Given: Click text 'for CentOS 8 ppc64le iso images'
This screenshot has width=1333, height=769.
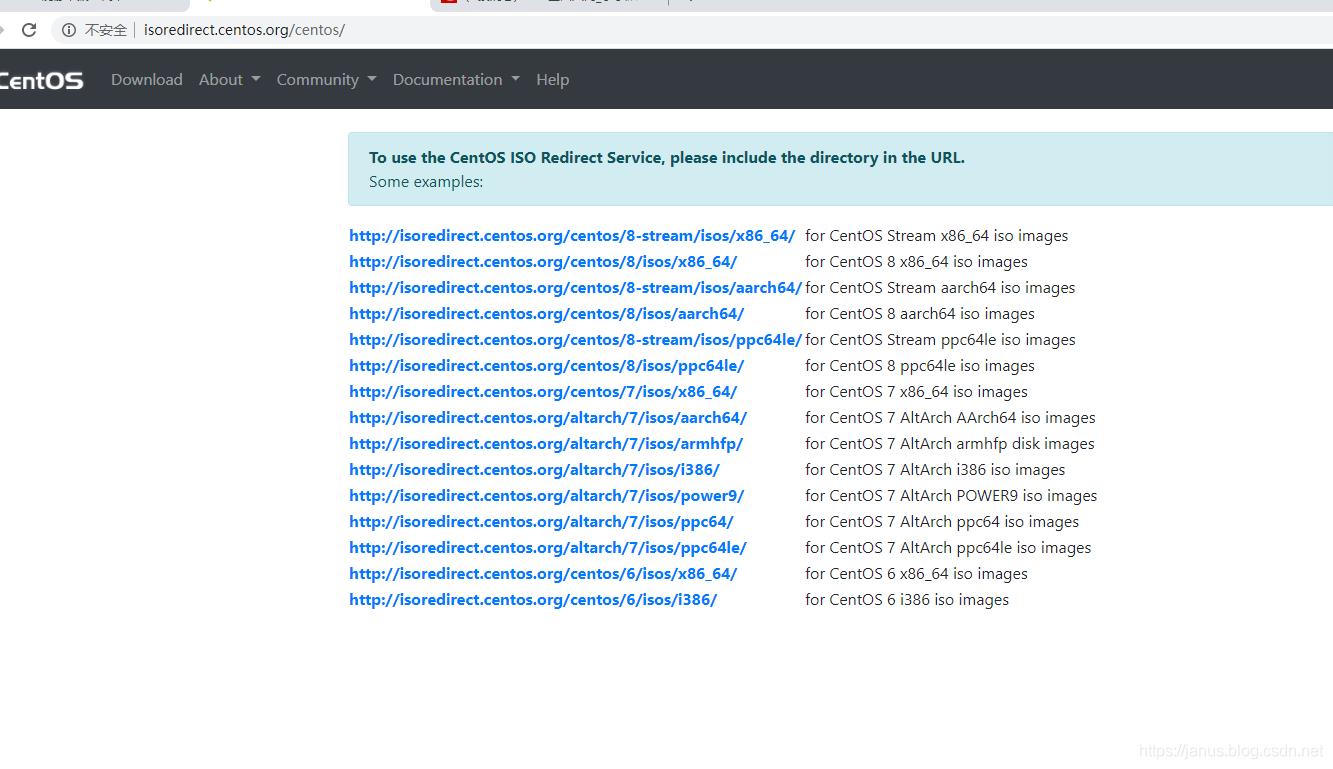Looking at the screenshot, I should (x=920, y=366).
